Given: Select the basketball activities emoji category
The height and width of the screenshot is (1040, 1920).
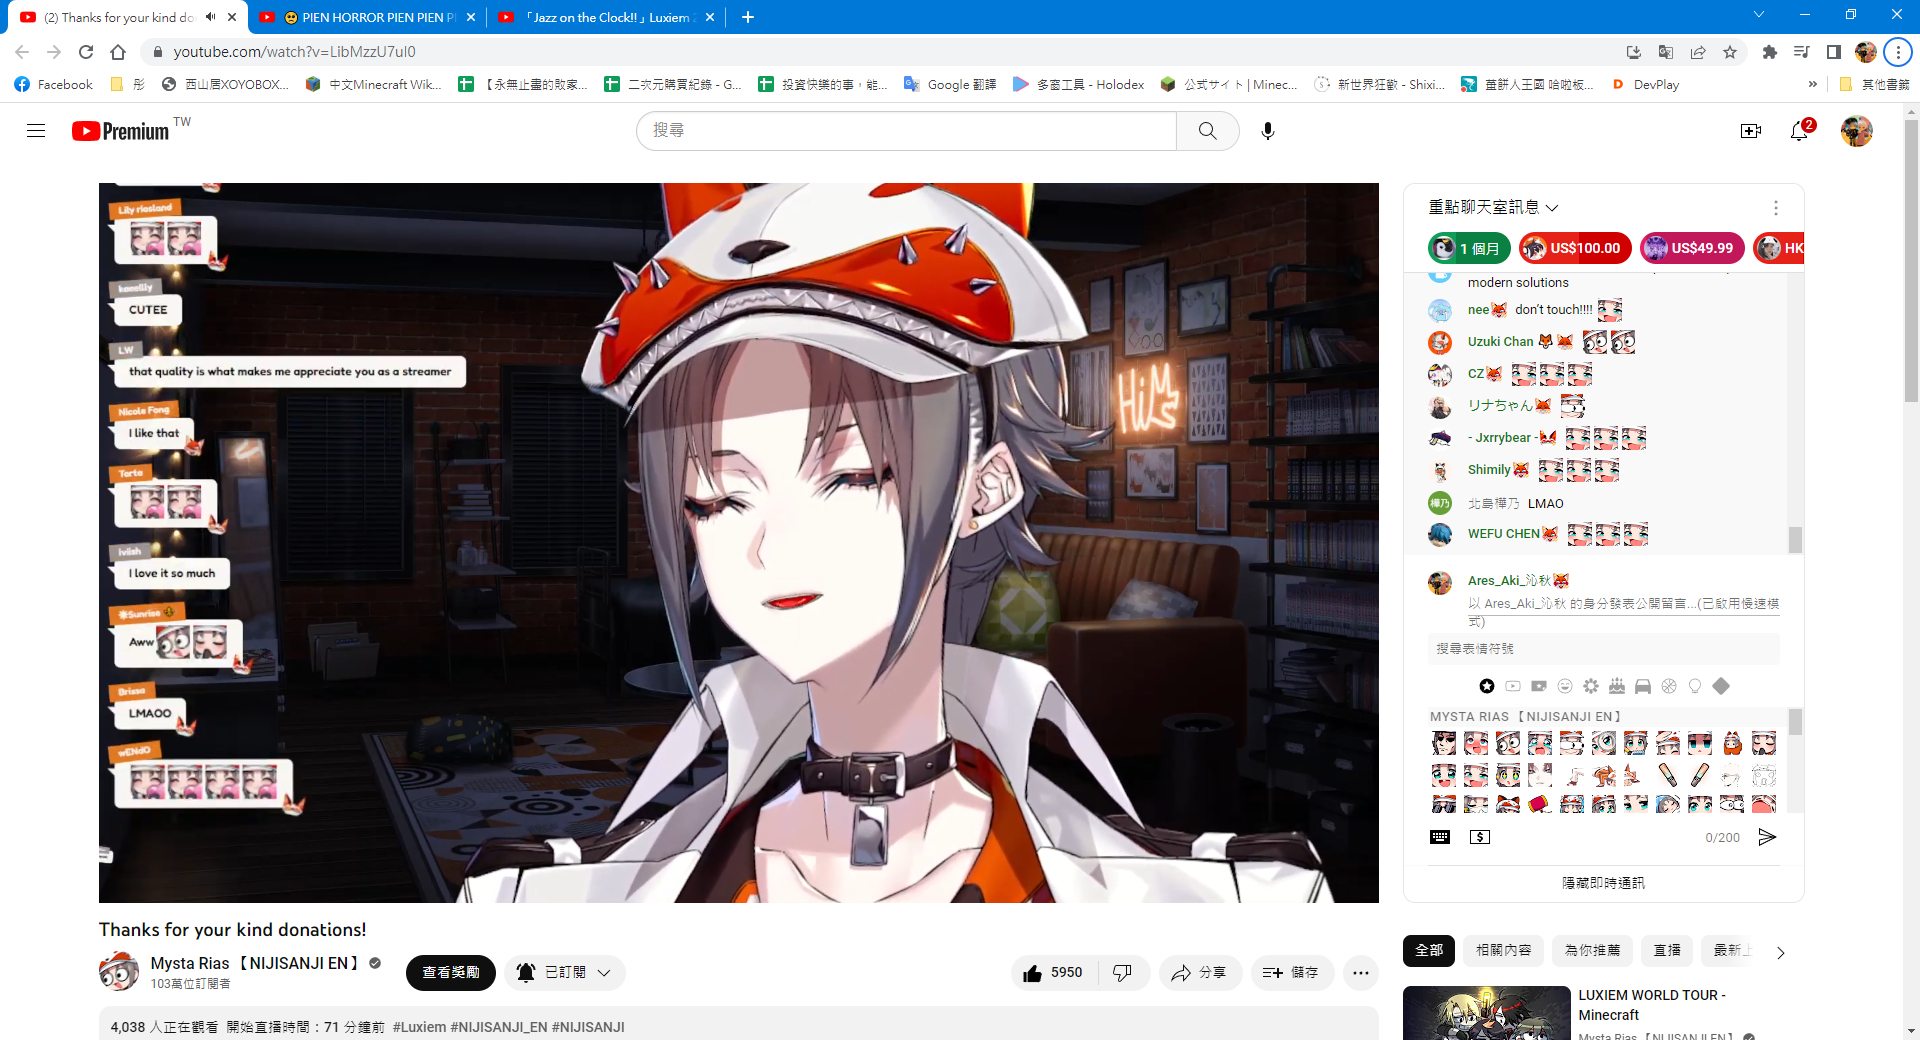Looking at the screenshot, I should pos(1669,686).
